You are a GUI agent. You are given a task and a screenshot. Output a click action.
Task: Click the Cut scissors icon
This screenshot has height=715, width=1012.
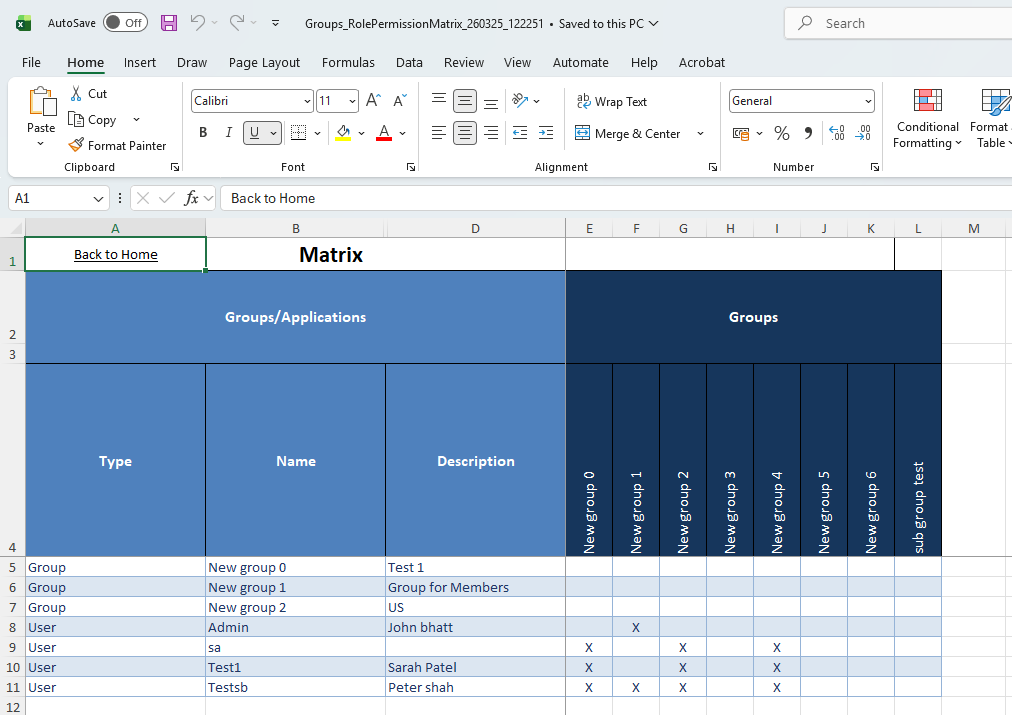click(x=77, y=93)
